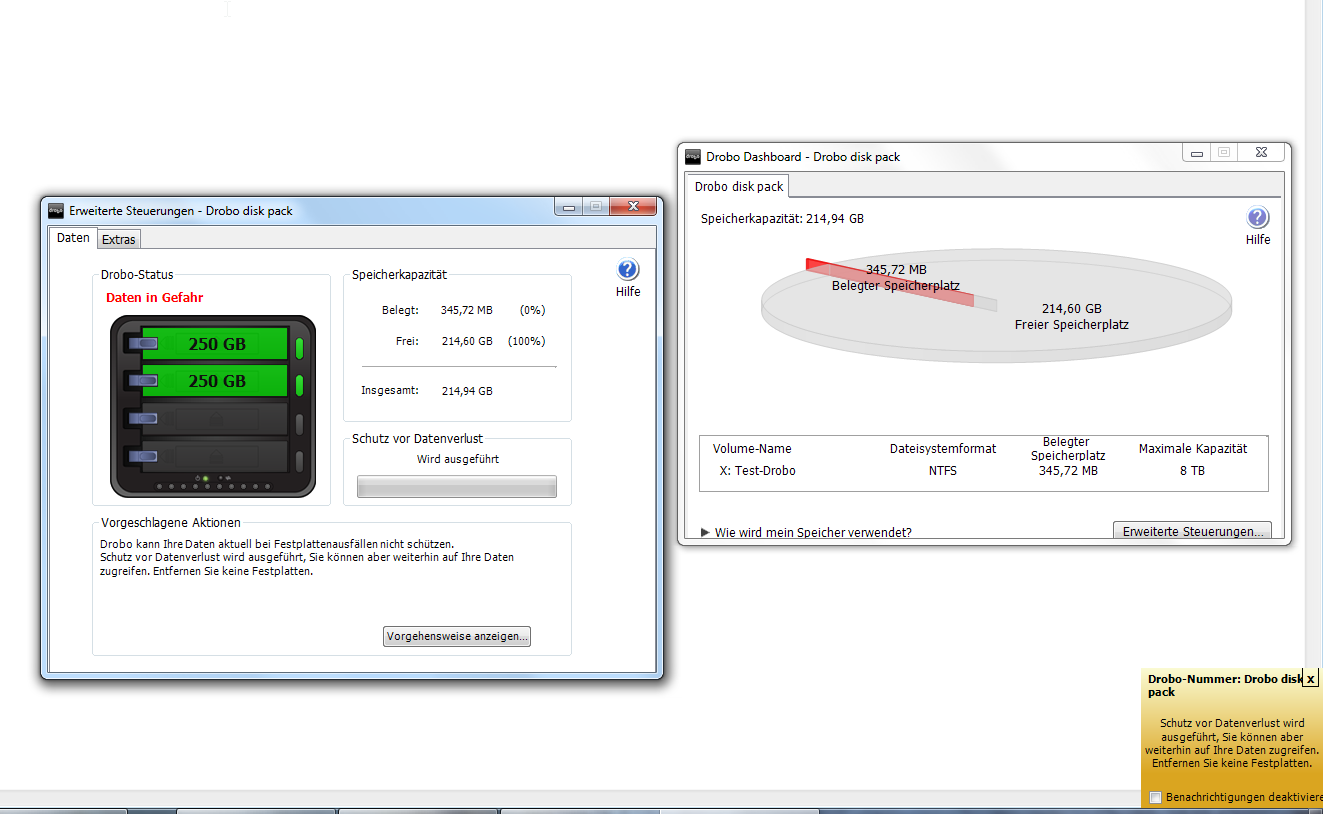1323x814 pixels.
Task: Dismiss the Drobo-Nummer notification popup
Action: 1310,678
